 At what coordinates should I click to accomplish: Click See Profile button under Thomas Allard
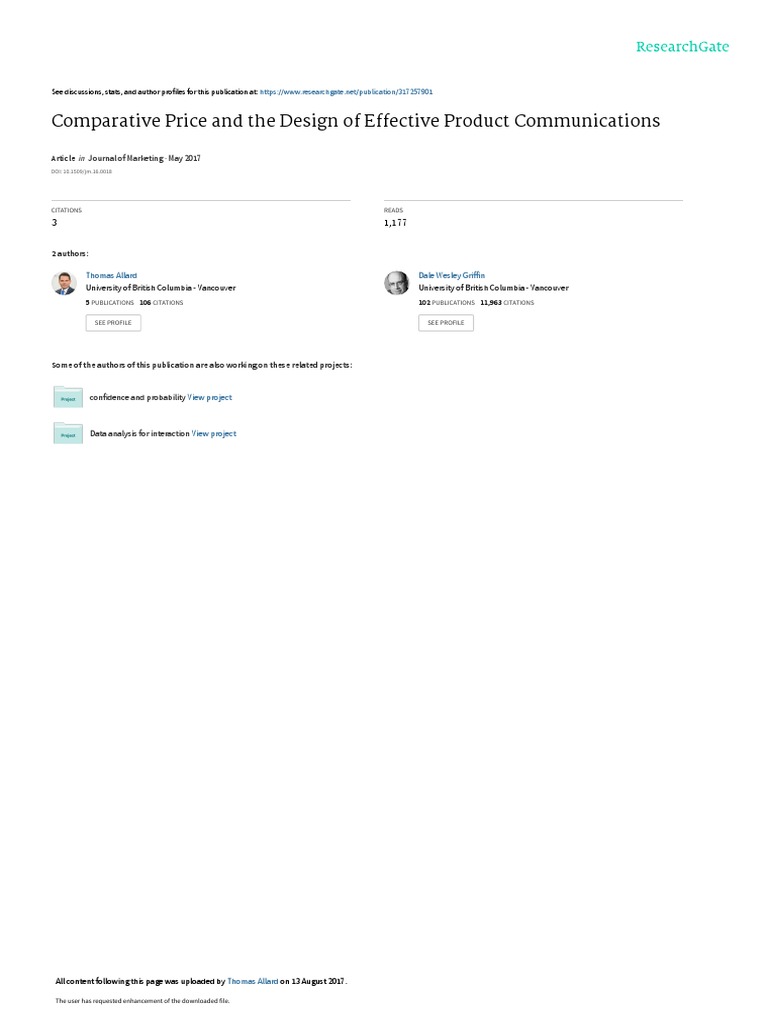coord(113,323)
